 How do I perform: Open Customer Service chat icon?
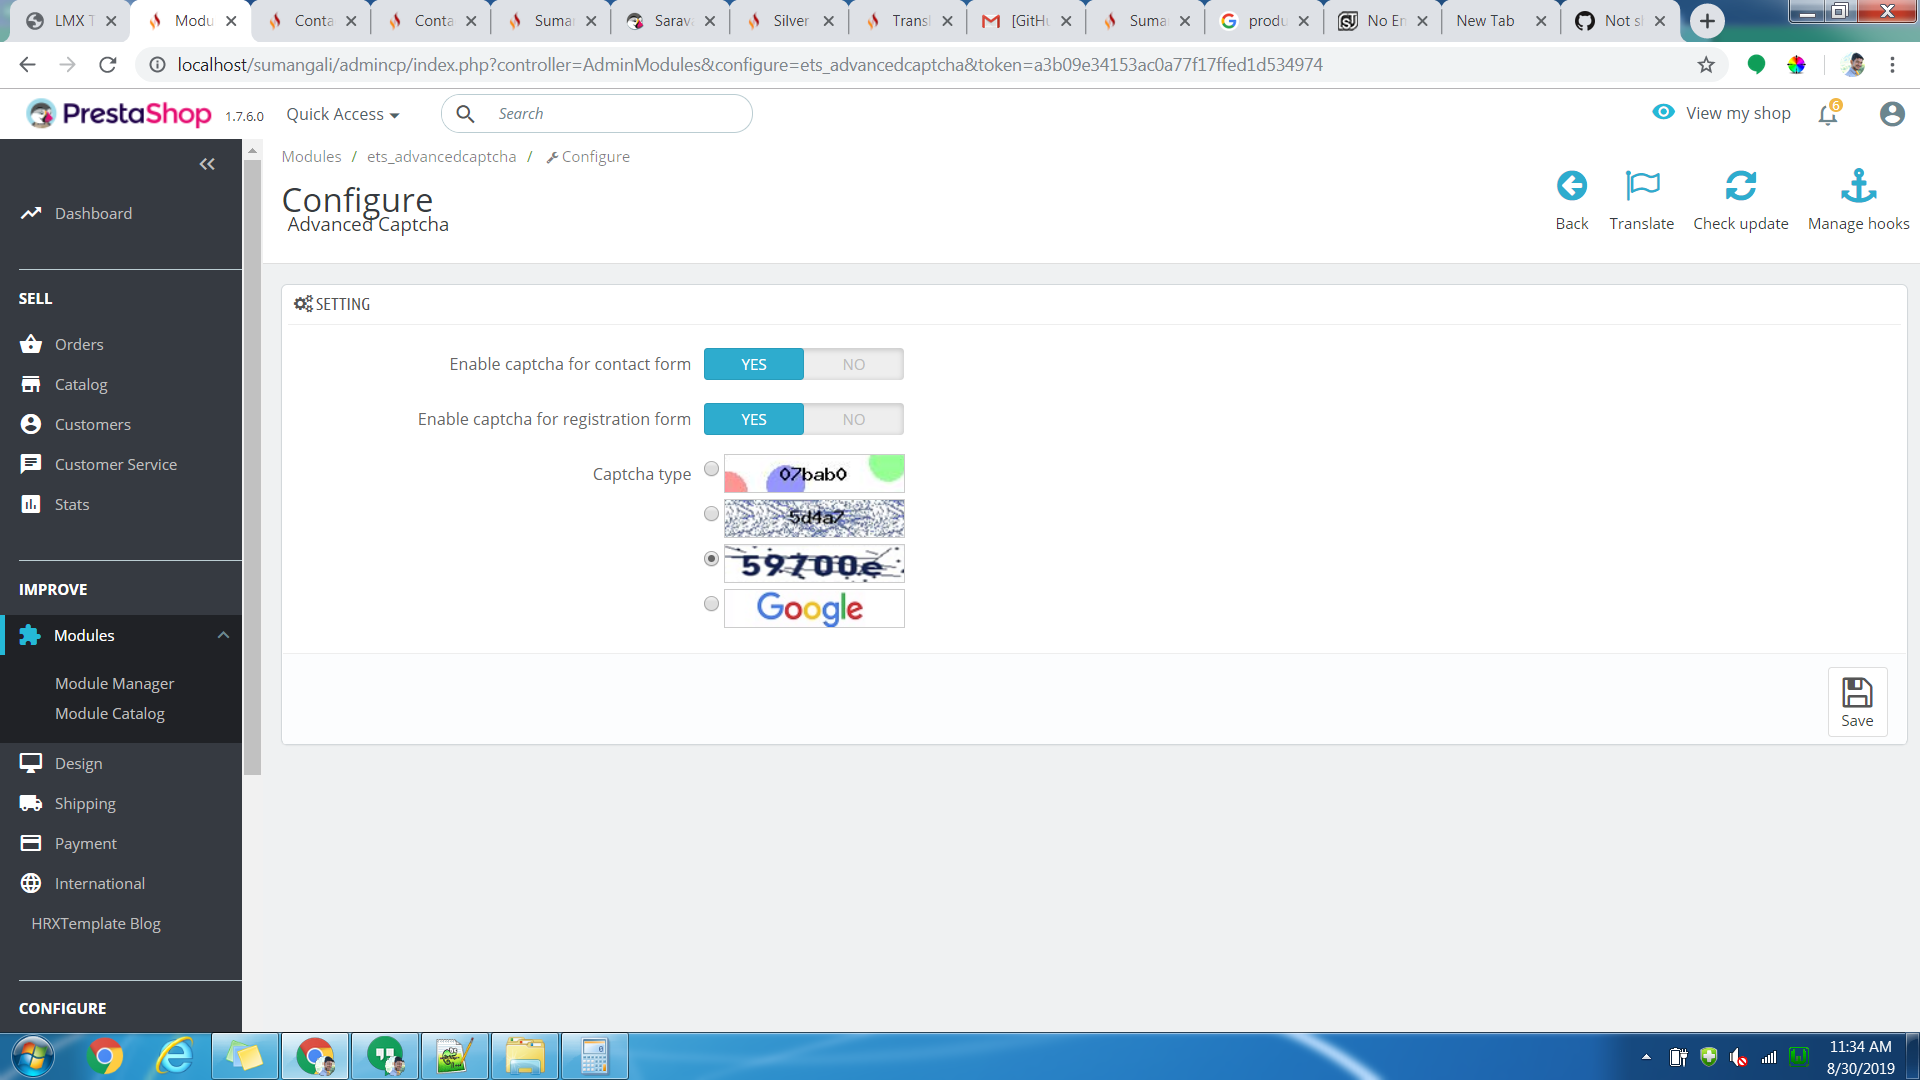(x=31, y=463)
